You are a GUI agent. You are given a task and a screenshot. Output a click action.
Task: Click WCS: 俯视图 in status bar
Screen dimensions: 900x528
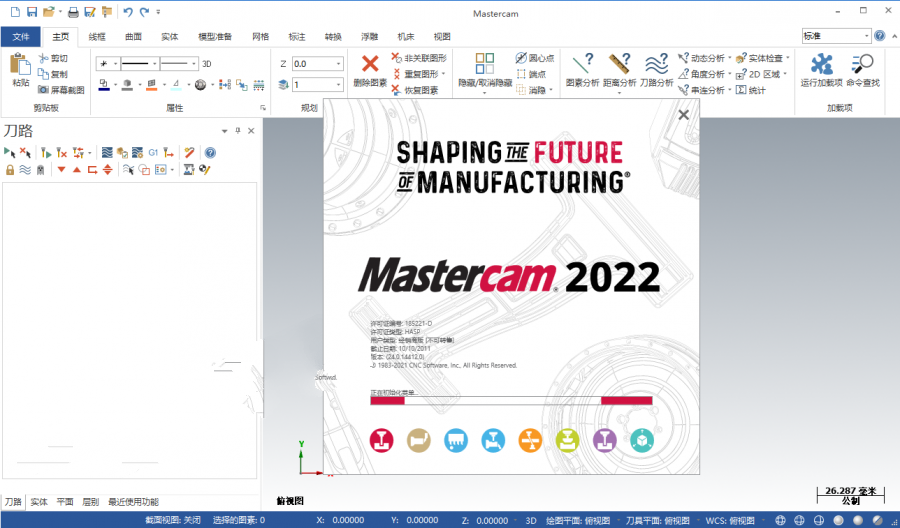[x=730, y=521]
